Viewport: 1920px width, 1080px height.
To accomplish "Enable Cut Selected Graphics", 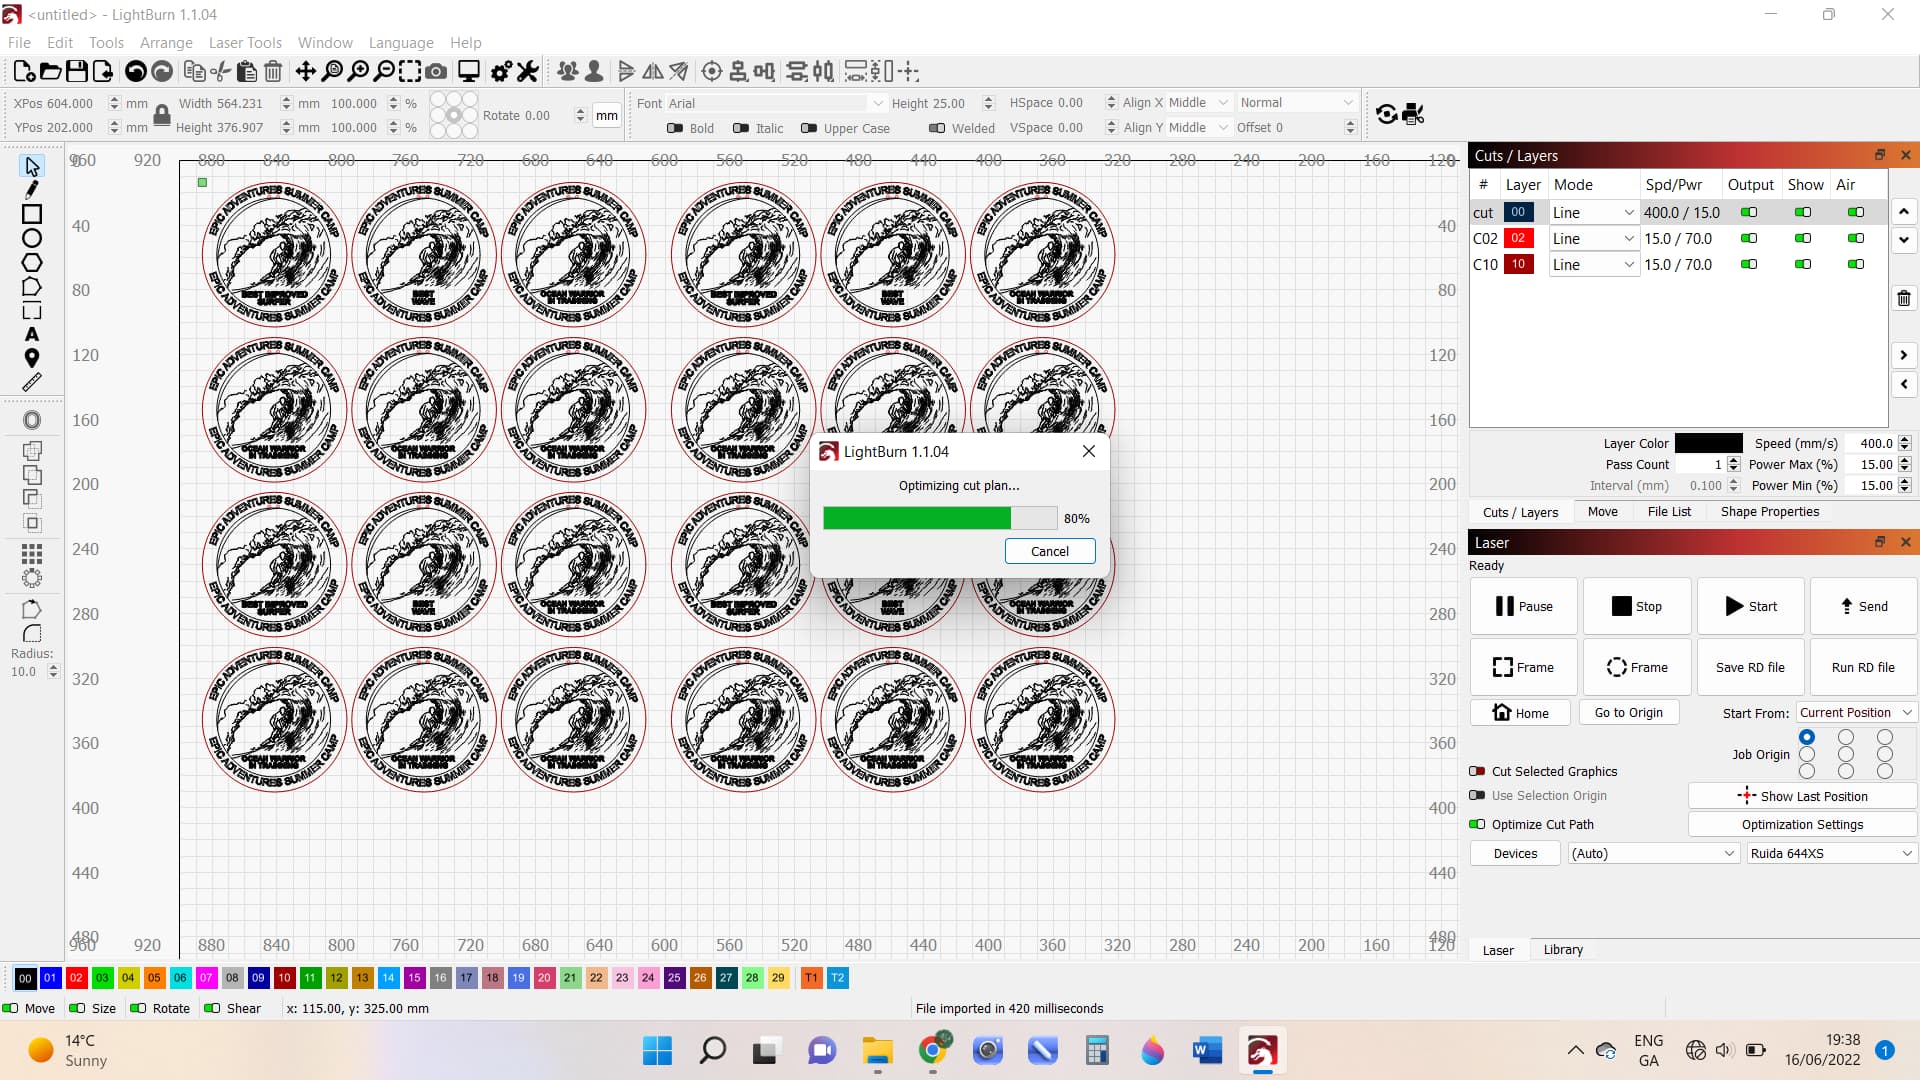I will tap(1477, 771).
